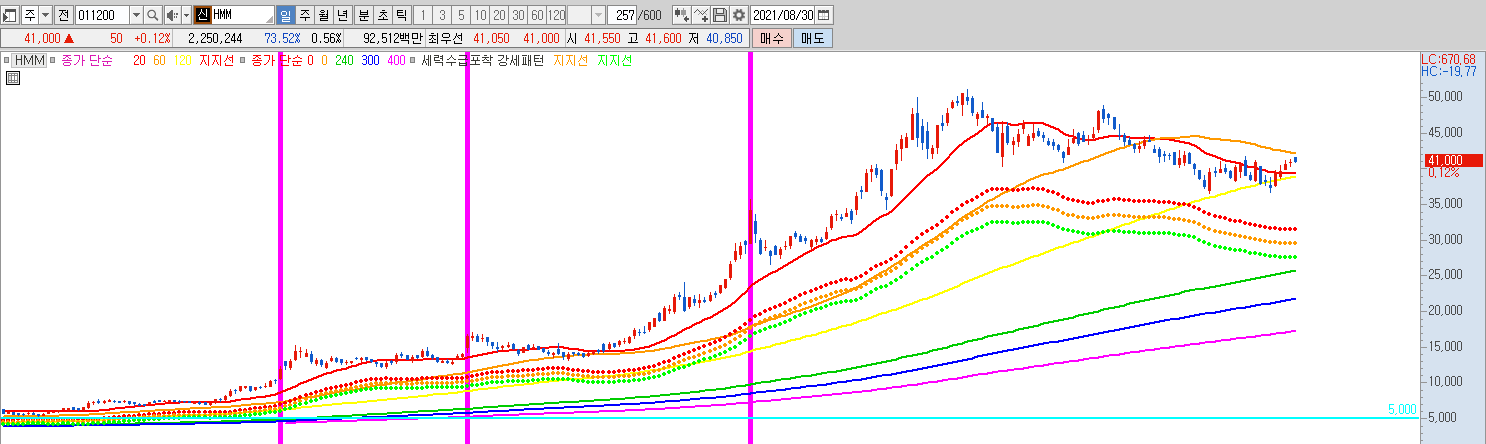Select the yearly (년) chart period

point(342,15)
